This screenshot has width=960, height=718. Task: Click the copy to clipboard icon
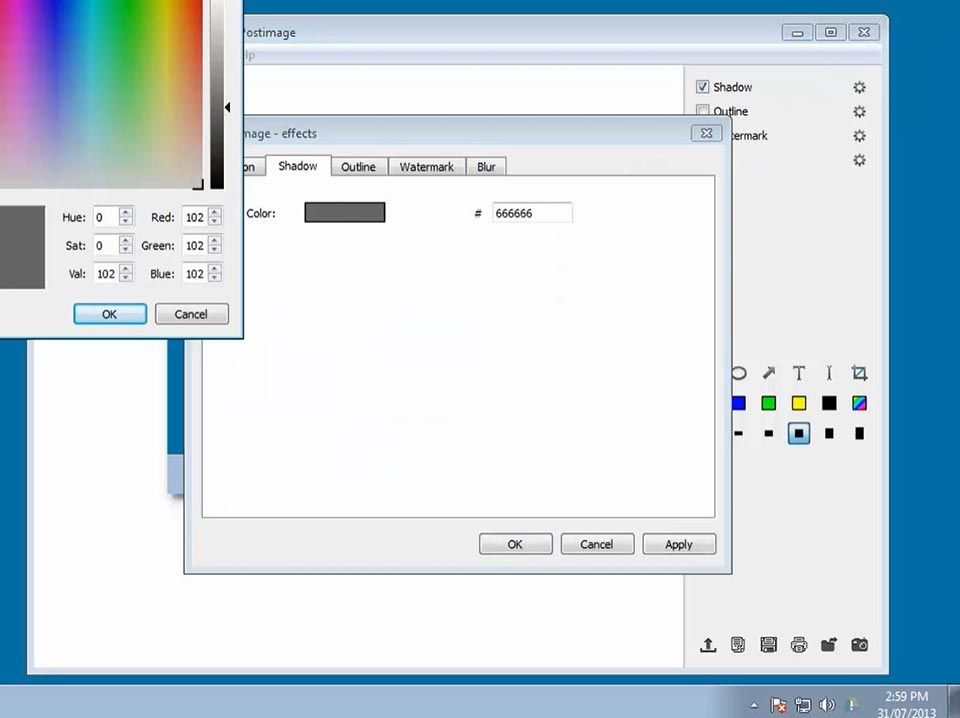738,645
